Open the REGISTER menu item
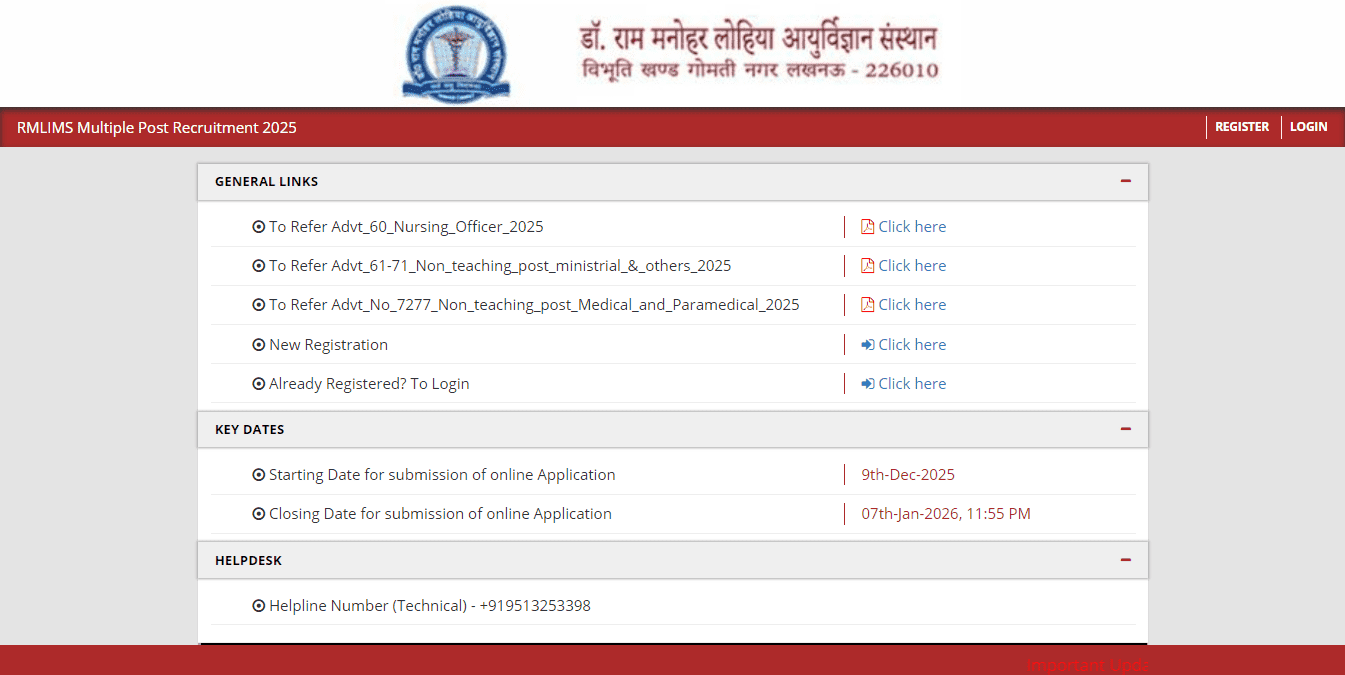The image size is (1345, 675). pyautogui.click(x=1241, y=126)
